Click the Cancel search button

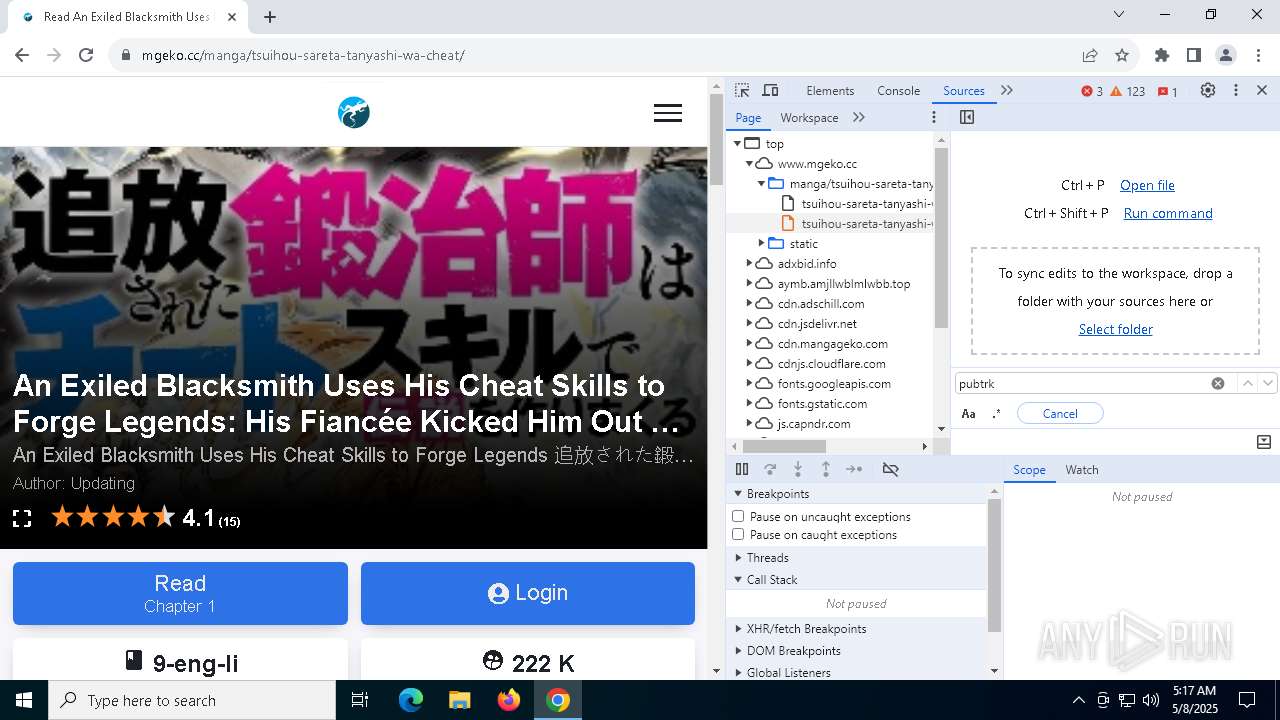click(1060, 413)
